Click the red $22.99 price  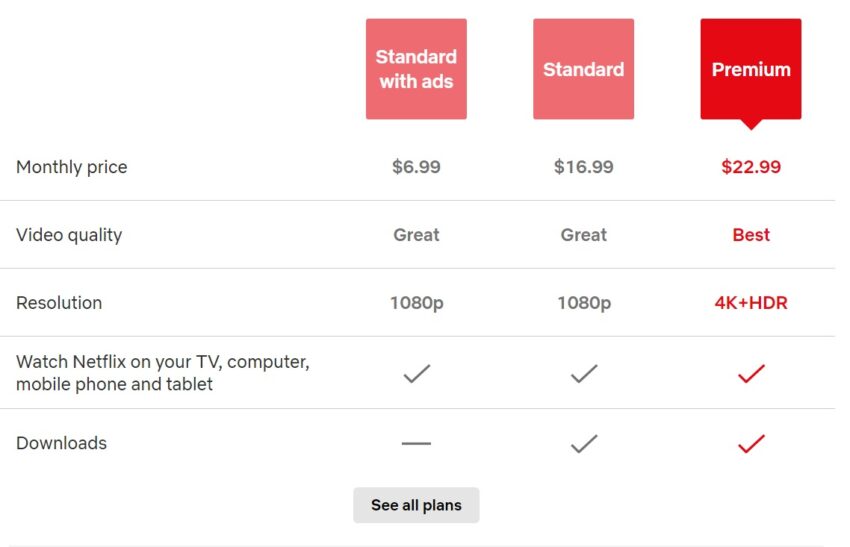coord(751,166)
